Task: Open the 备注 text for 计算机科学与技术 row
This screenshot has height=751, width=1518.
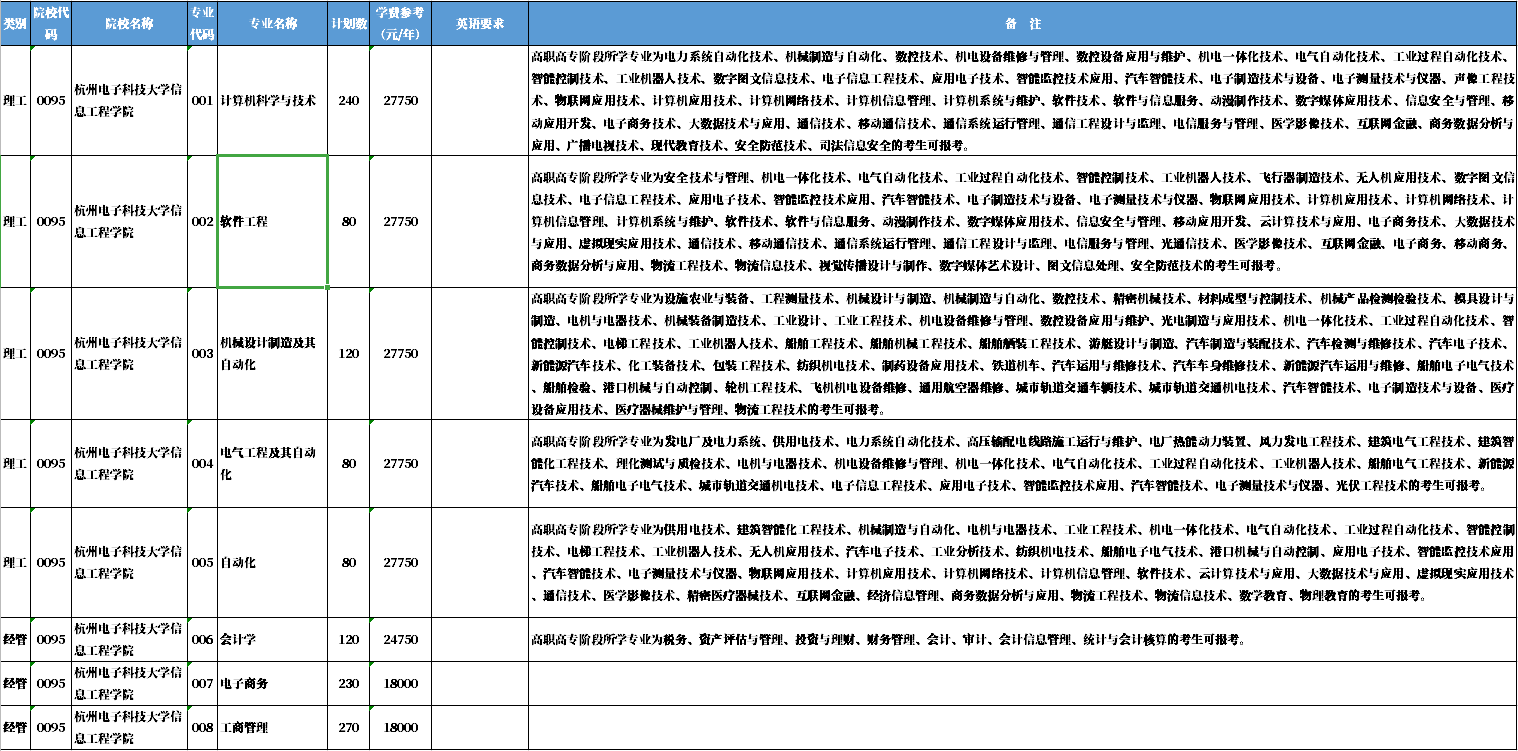Action: click(x=1022, y=101)
